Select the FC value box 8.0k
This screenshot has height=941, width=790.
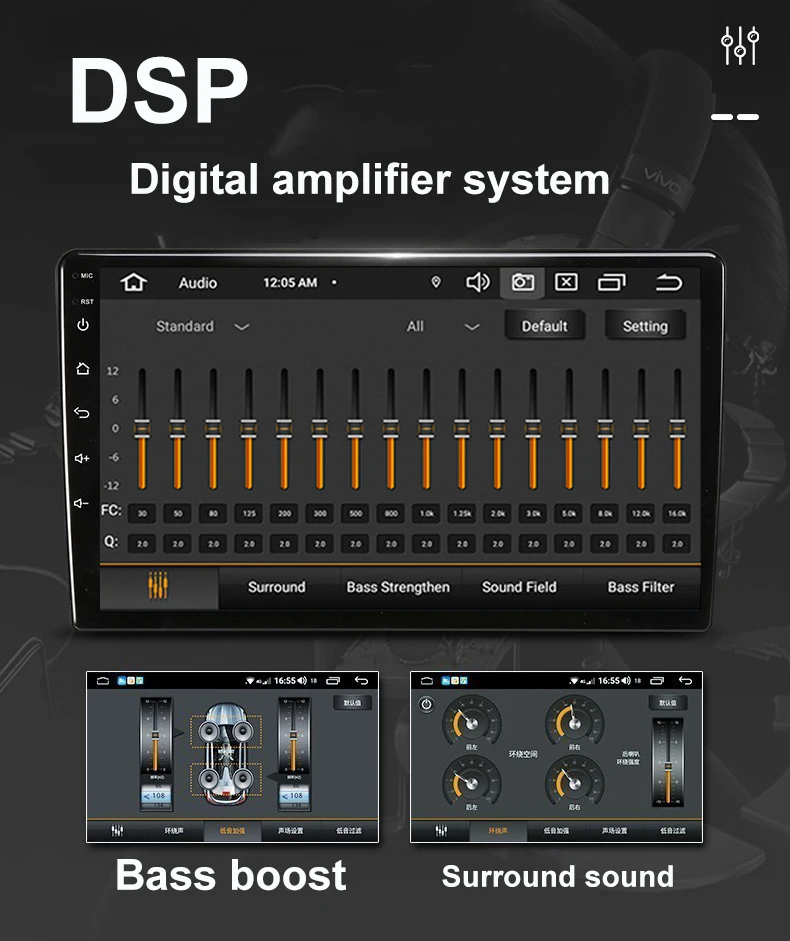tap(605, 513)
